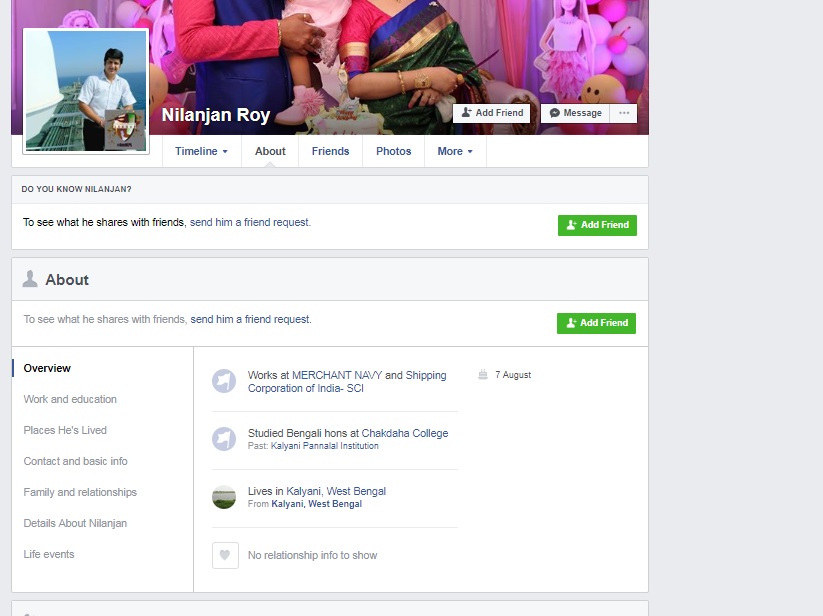823x616 pixels.
Task: Open Nilanjan Roy's profile picture
Action: click(x=86, y=91)
